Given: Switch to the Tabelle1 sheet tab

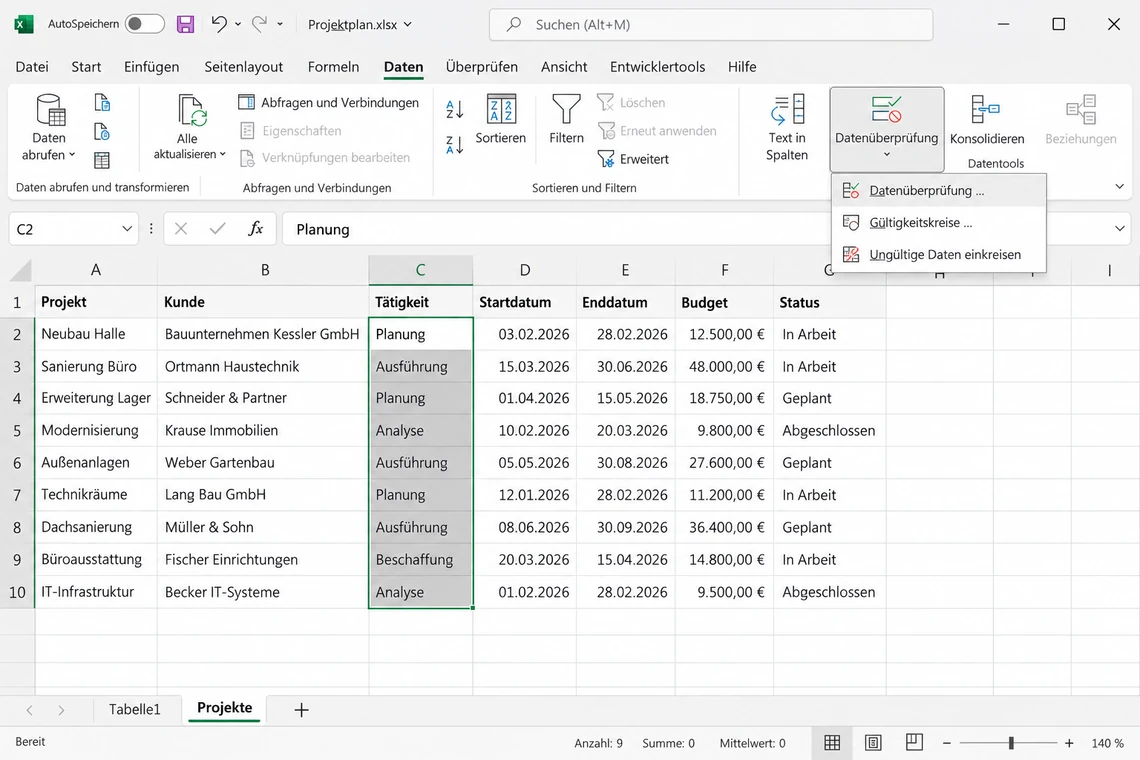Looking at the screenshot, I should 135,709.
